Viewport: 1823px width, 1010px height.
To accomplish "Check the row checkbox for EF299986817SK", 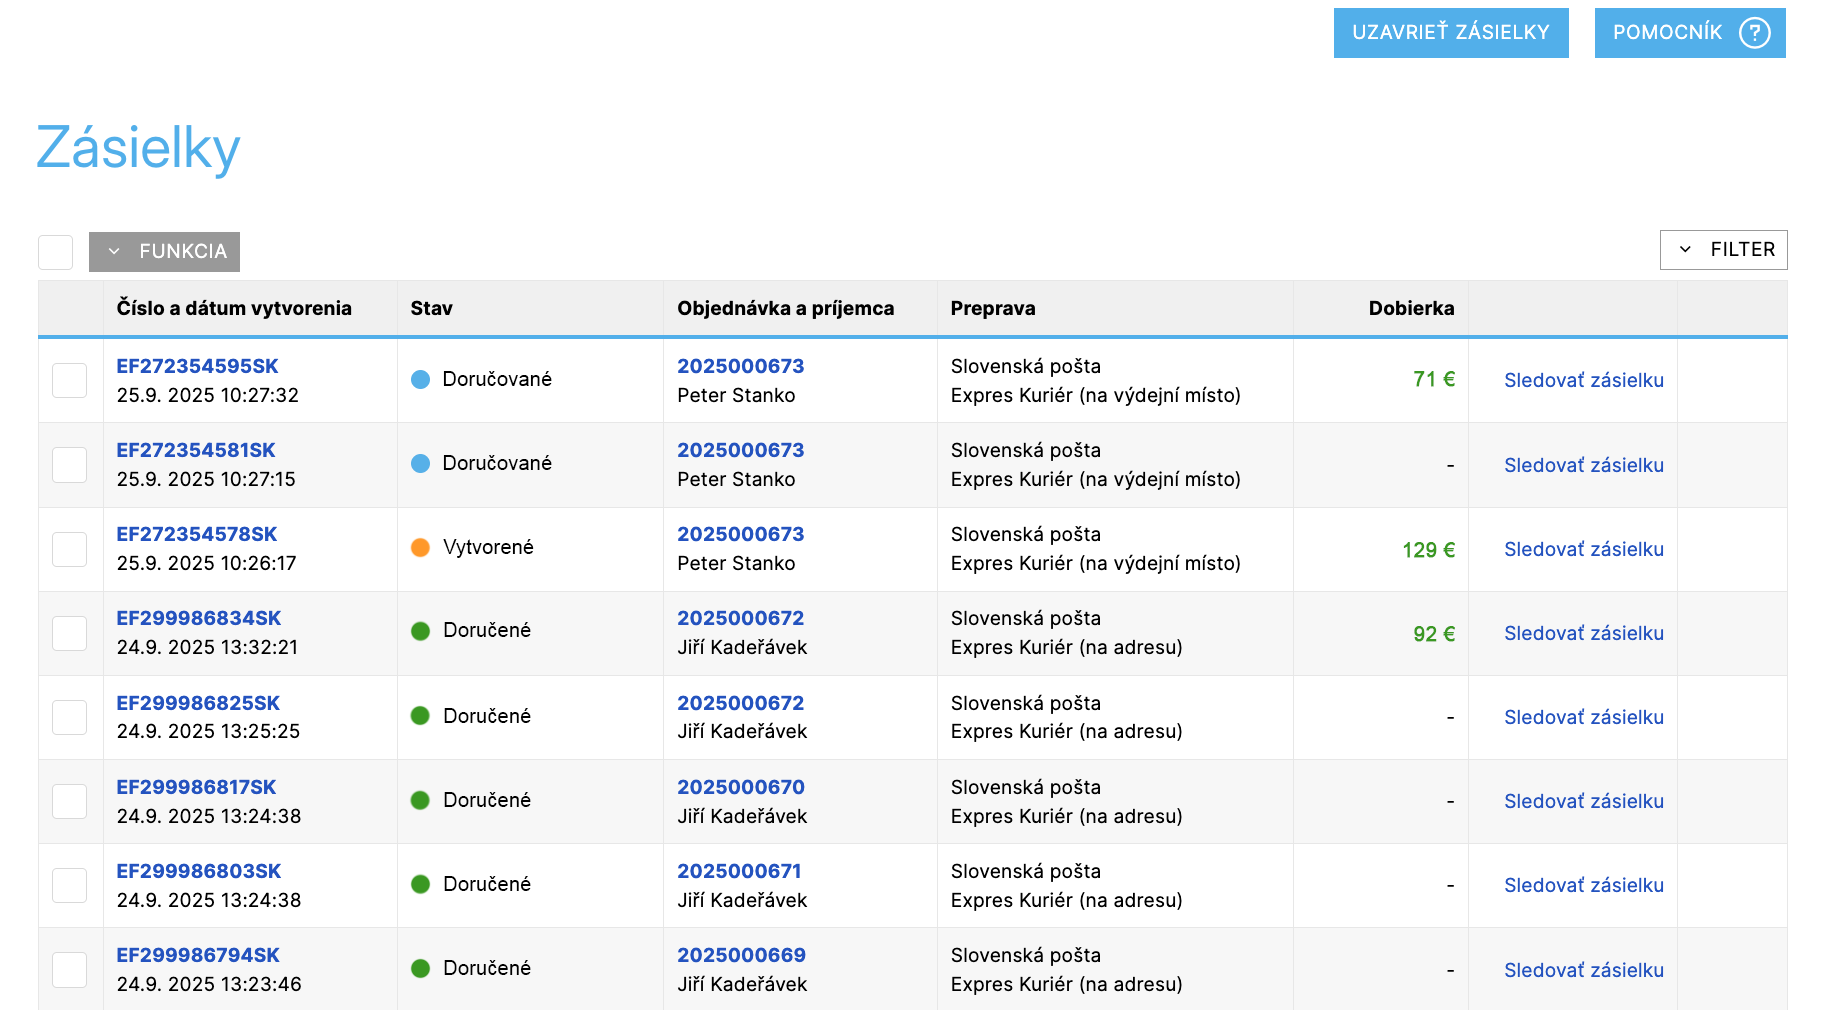I will click(x=70, y=801).
